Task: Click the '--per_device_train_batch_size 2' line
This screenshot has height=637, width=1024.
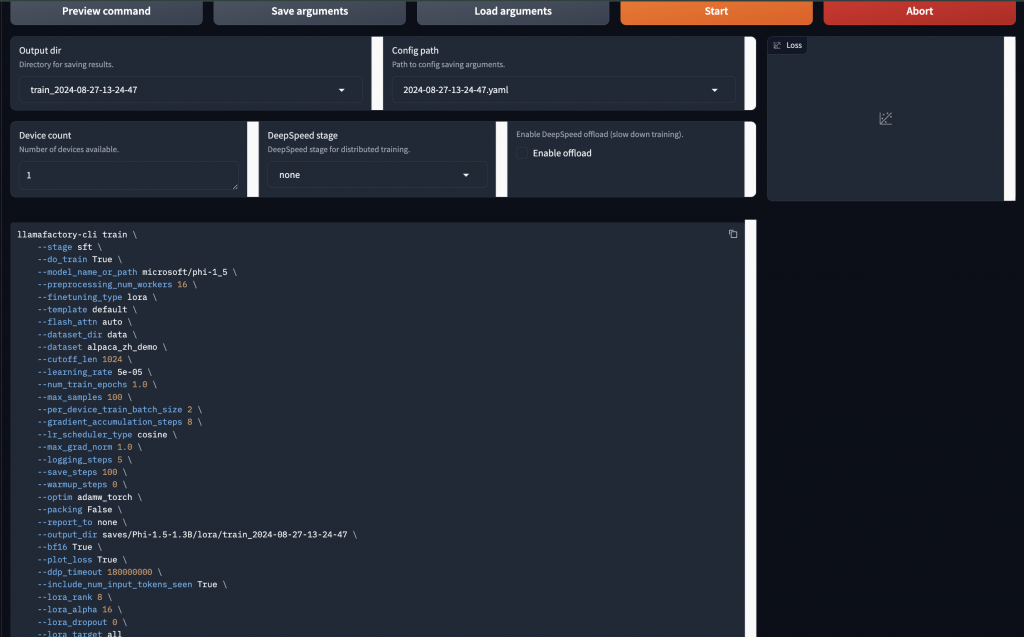Action: click(120, 410)
